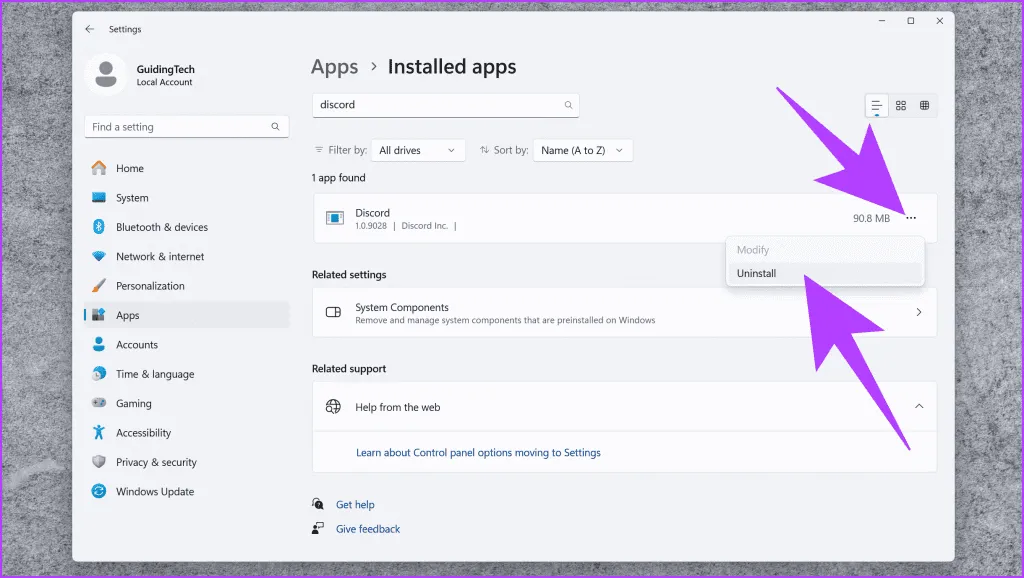The image size is (1024, 578).
Task: Click the Find a setting search field
Action: [180, 127]
